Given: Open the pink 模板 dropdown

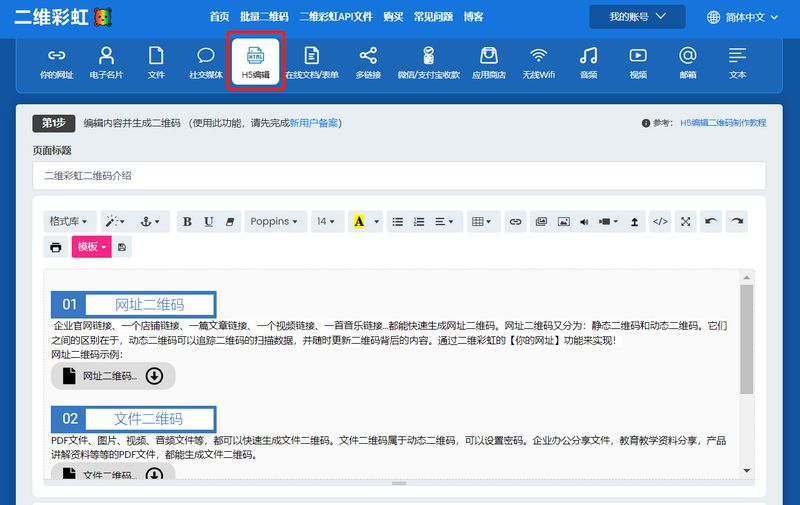Looking at the screenshot, I should click(x=91, y=247).
